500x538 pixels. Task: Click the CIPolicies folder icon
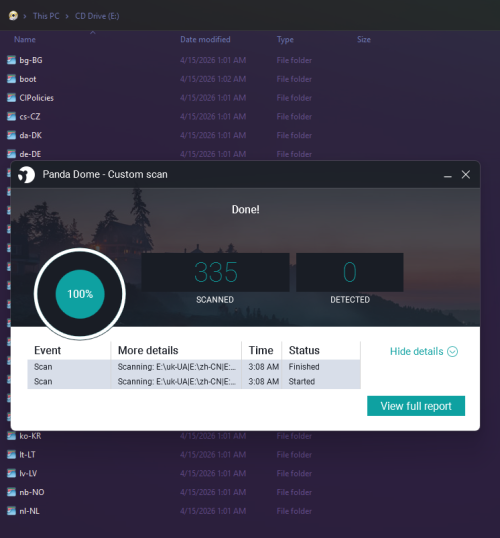point(11,98)
